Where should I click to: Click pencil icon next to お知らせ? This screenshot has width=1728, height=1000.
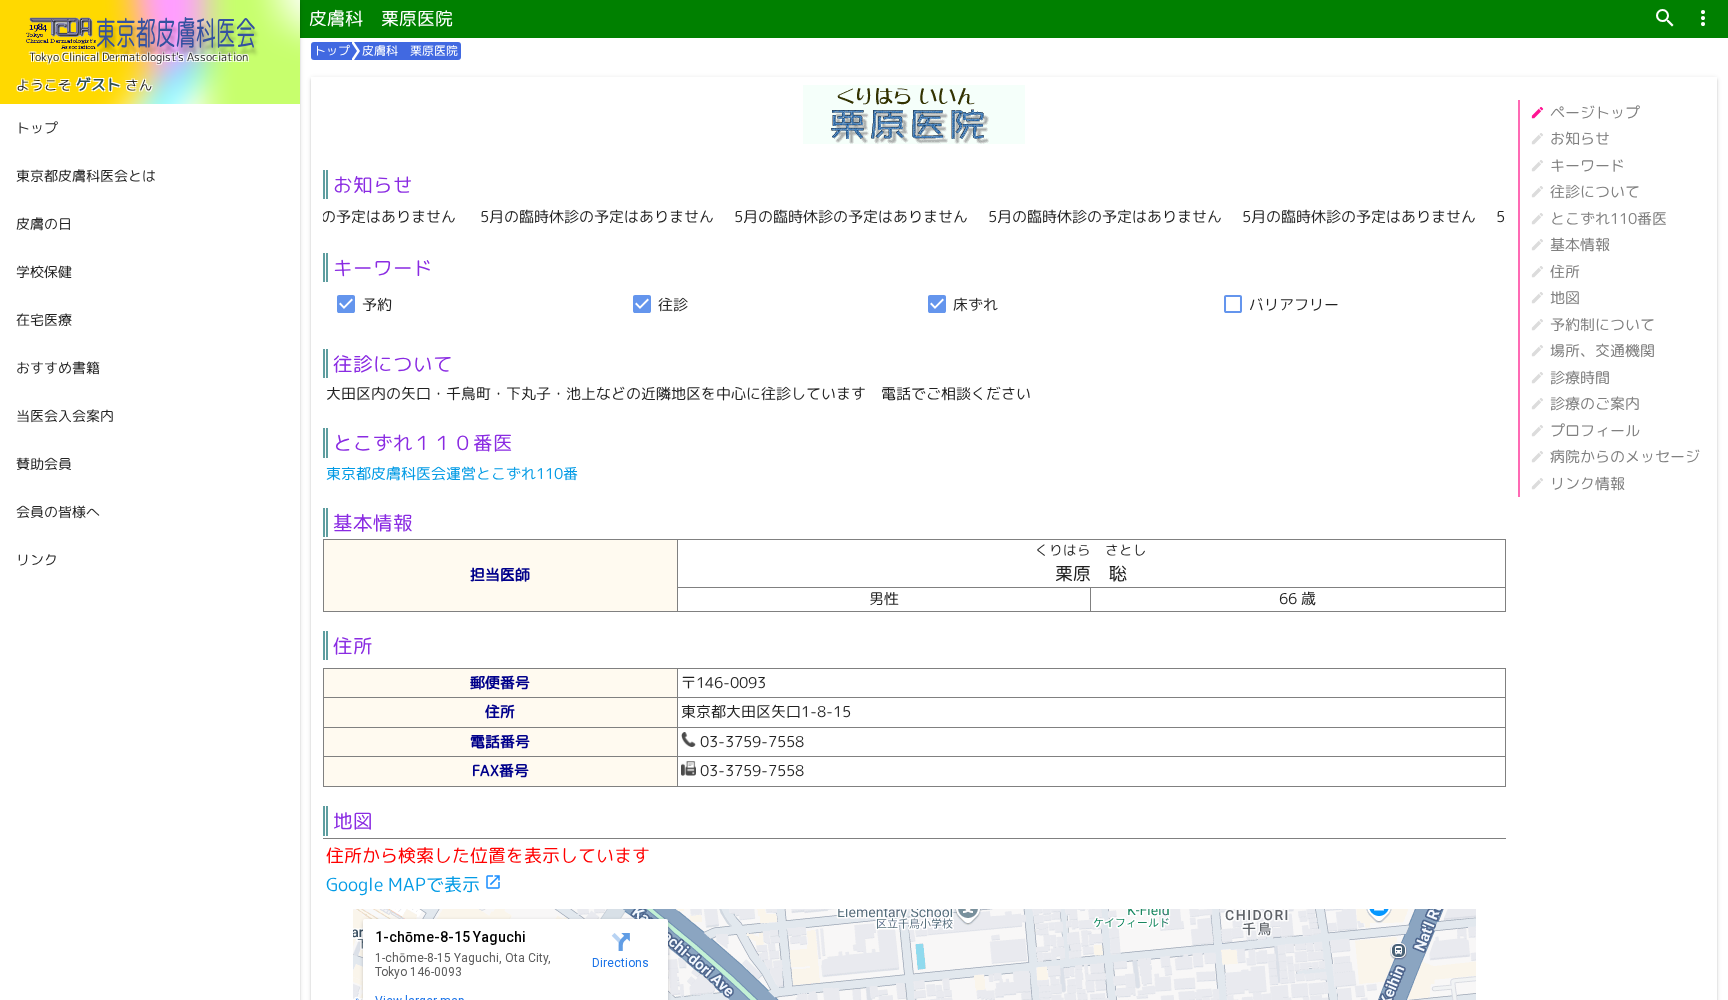1537,138
